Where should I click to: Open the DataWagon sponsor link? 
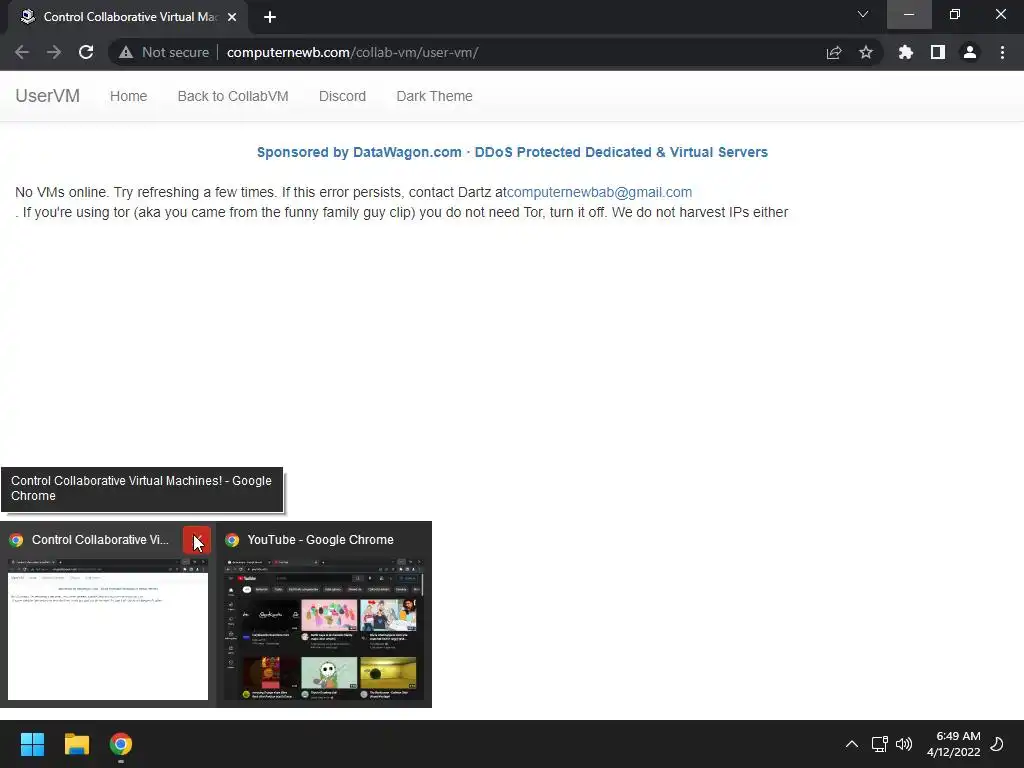(512, 152)
